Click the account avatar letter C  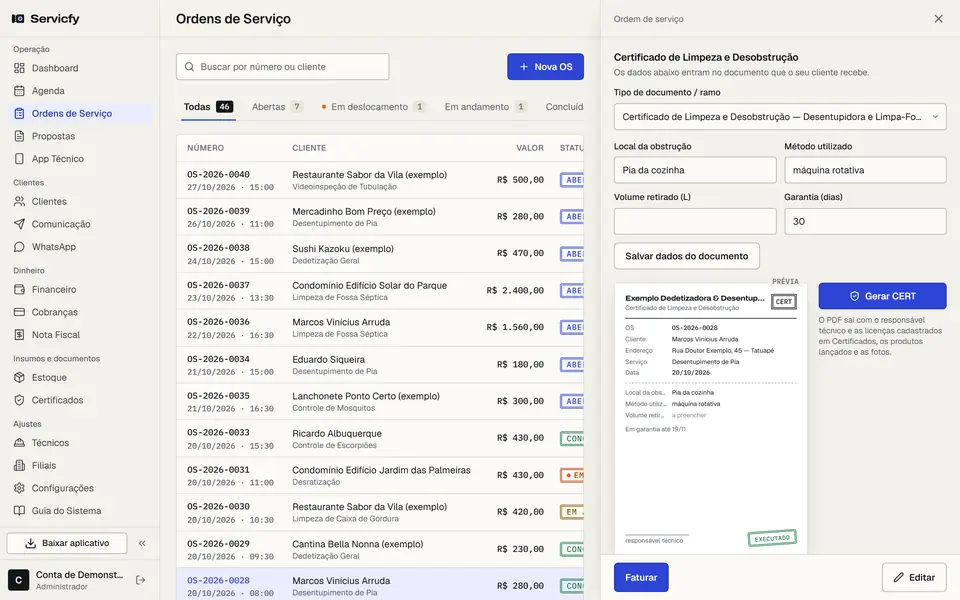point(18,580)
